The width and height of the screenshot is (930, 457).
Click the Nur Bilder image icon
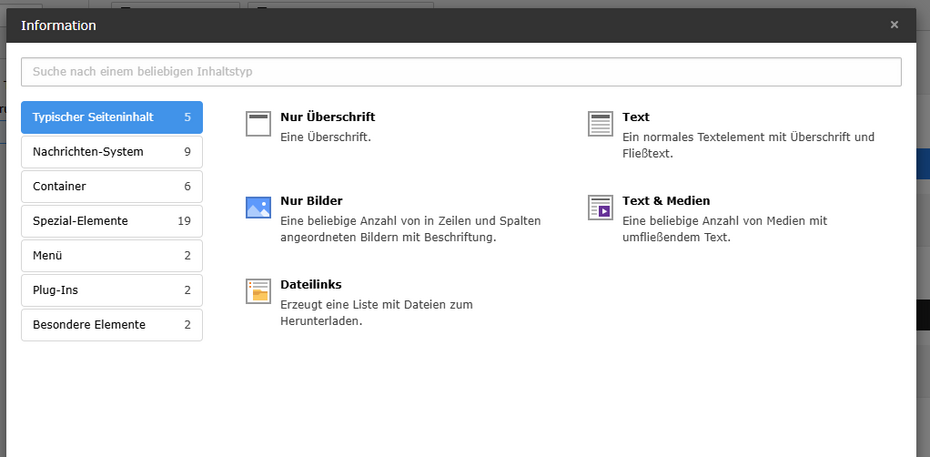[258, 208]
